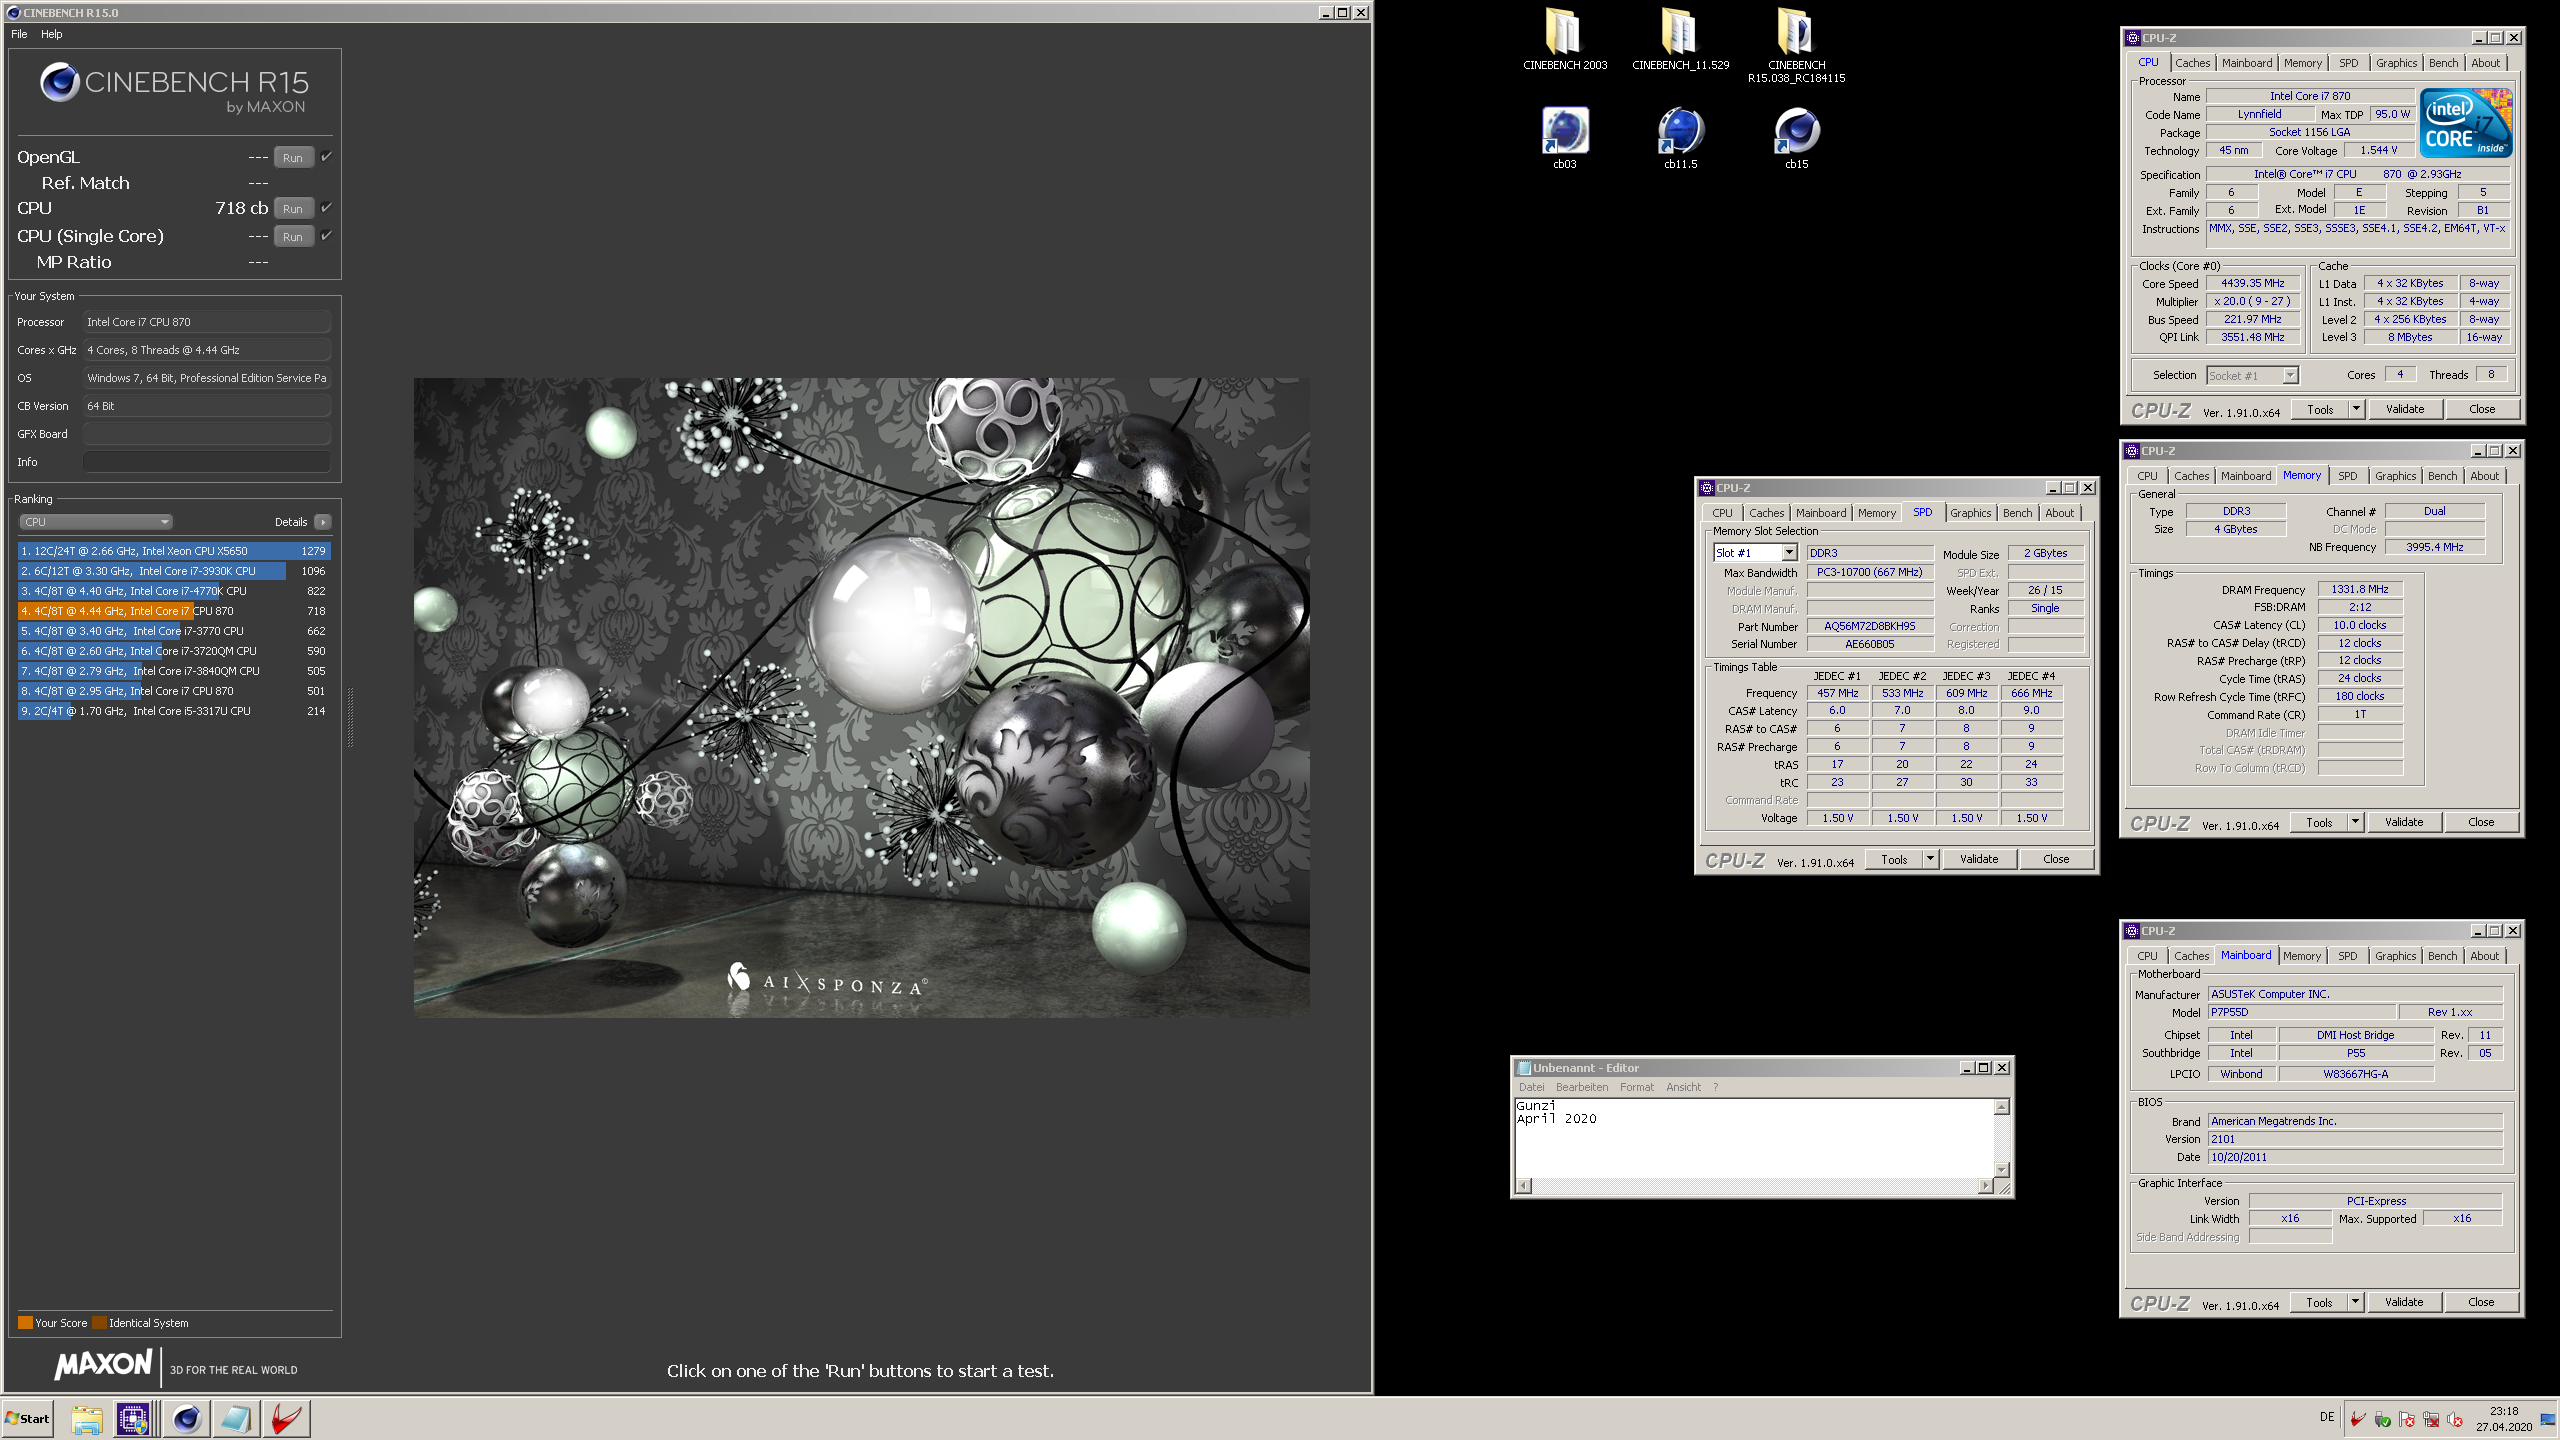This screenshot has width=2560, height=1440.
Task: Switch to About tab in CPU-Z Mainboard window
Action: coord(2484,956)
